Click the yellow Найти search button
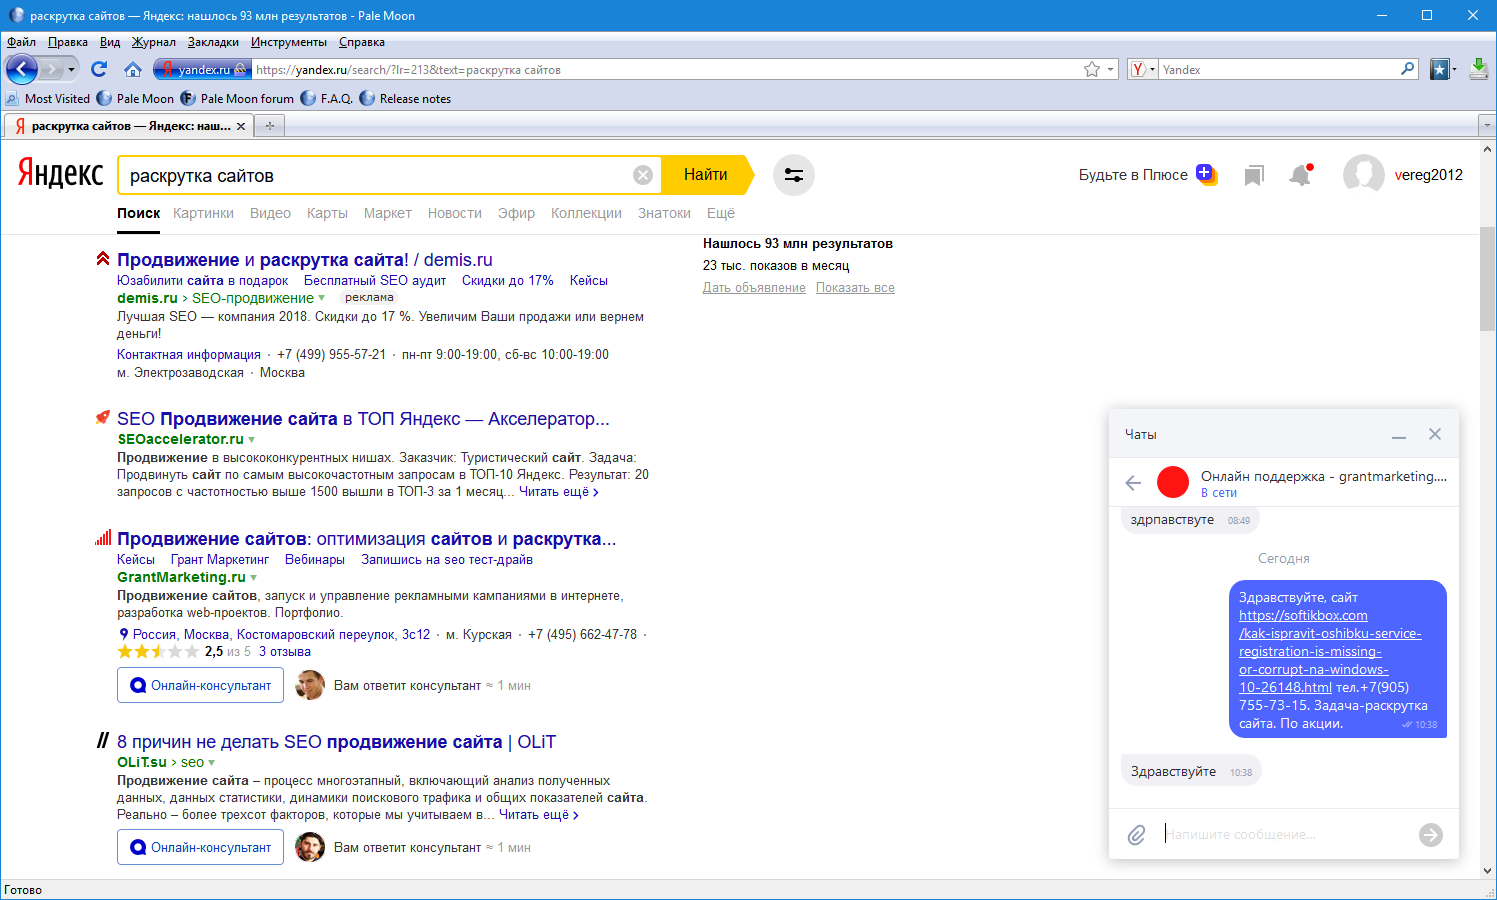This screenshot has height=900, width=1497. (x=706, y=175)
